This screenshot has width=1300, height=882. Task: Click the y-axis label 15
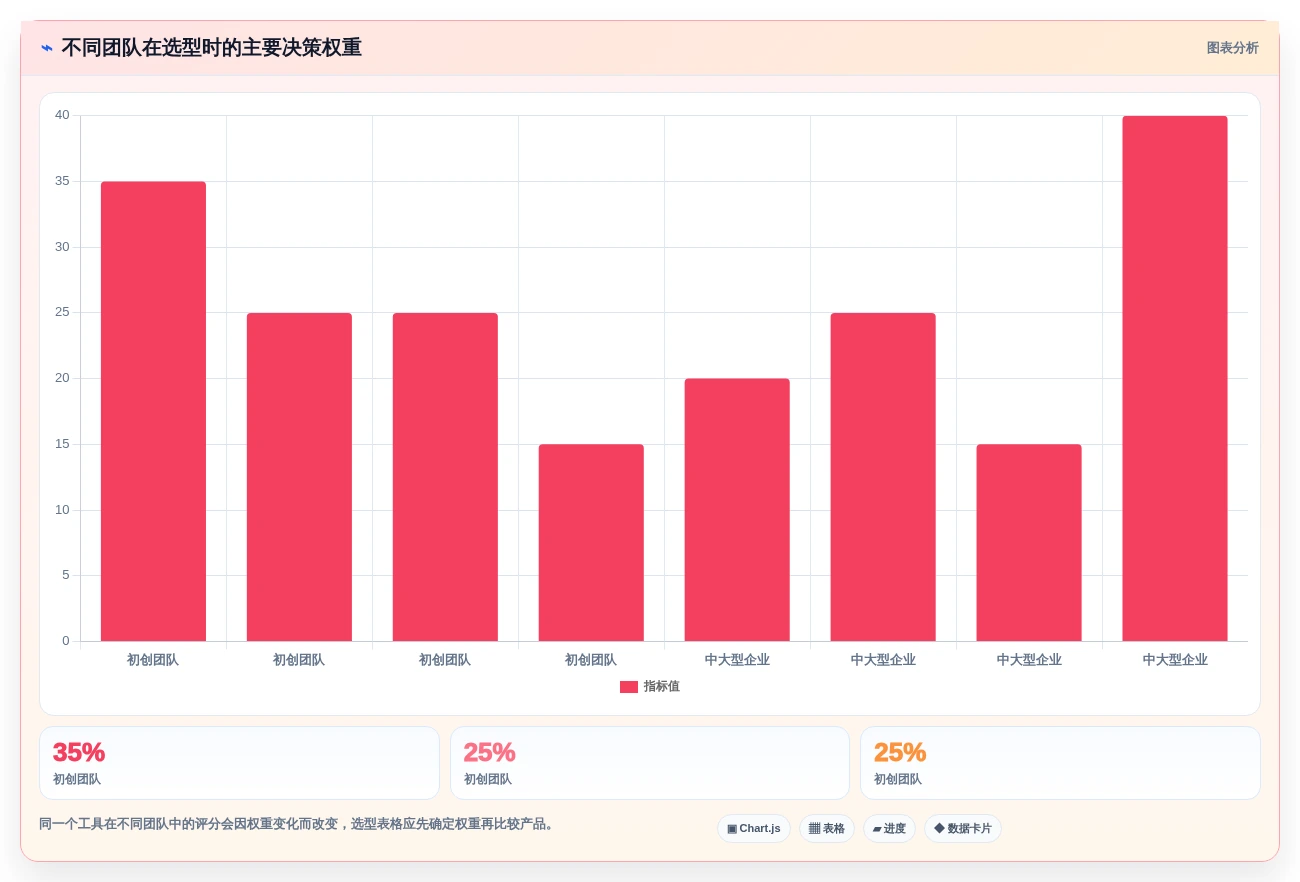coord(62,444)
